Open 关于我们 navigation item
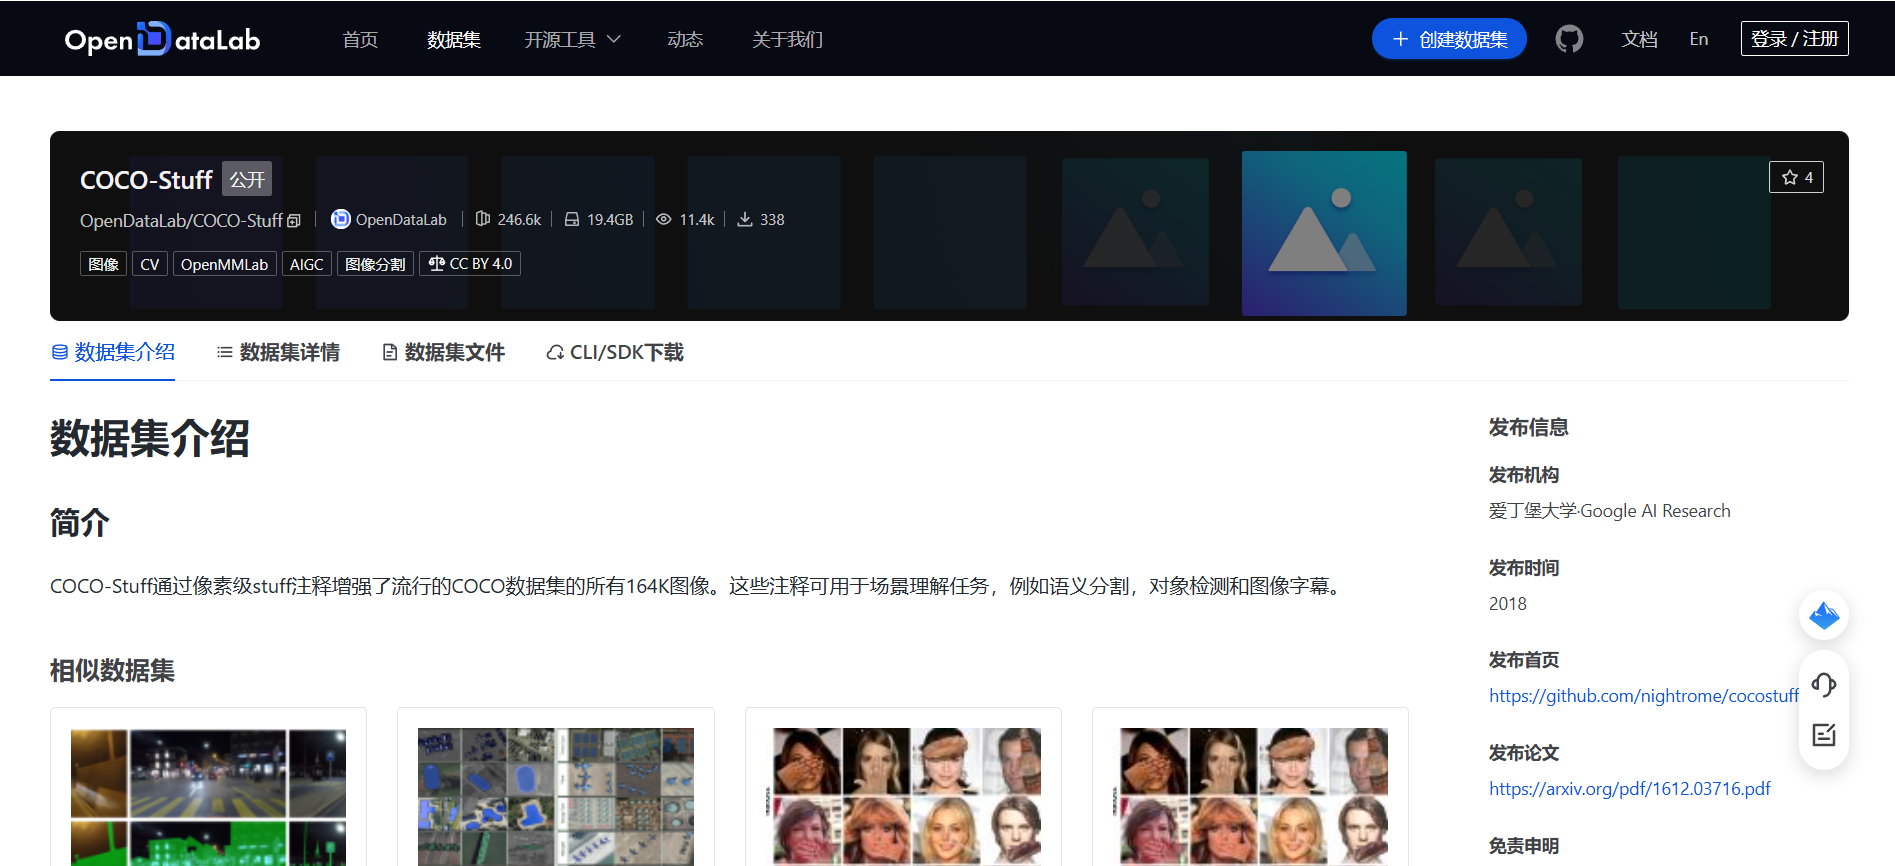This screenshot has width=1895, height=866. pos(788,39)
